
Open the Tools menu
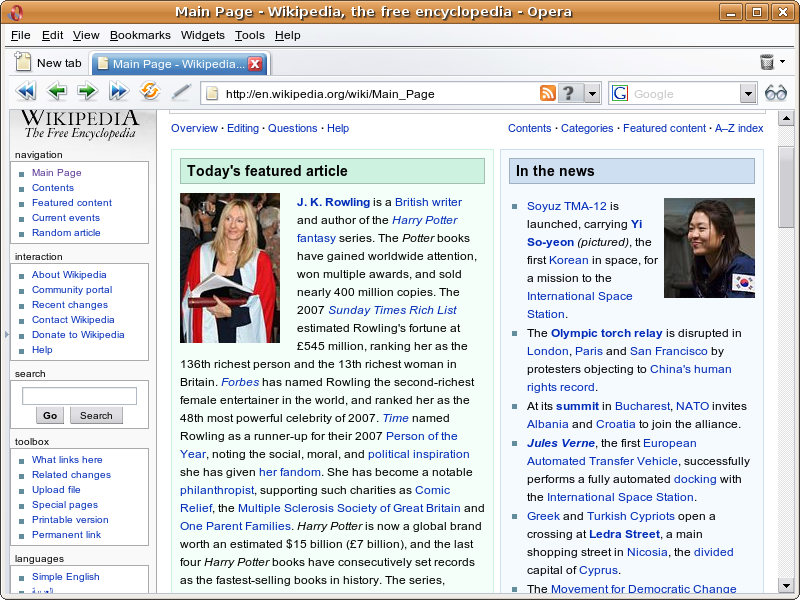249,35
